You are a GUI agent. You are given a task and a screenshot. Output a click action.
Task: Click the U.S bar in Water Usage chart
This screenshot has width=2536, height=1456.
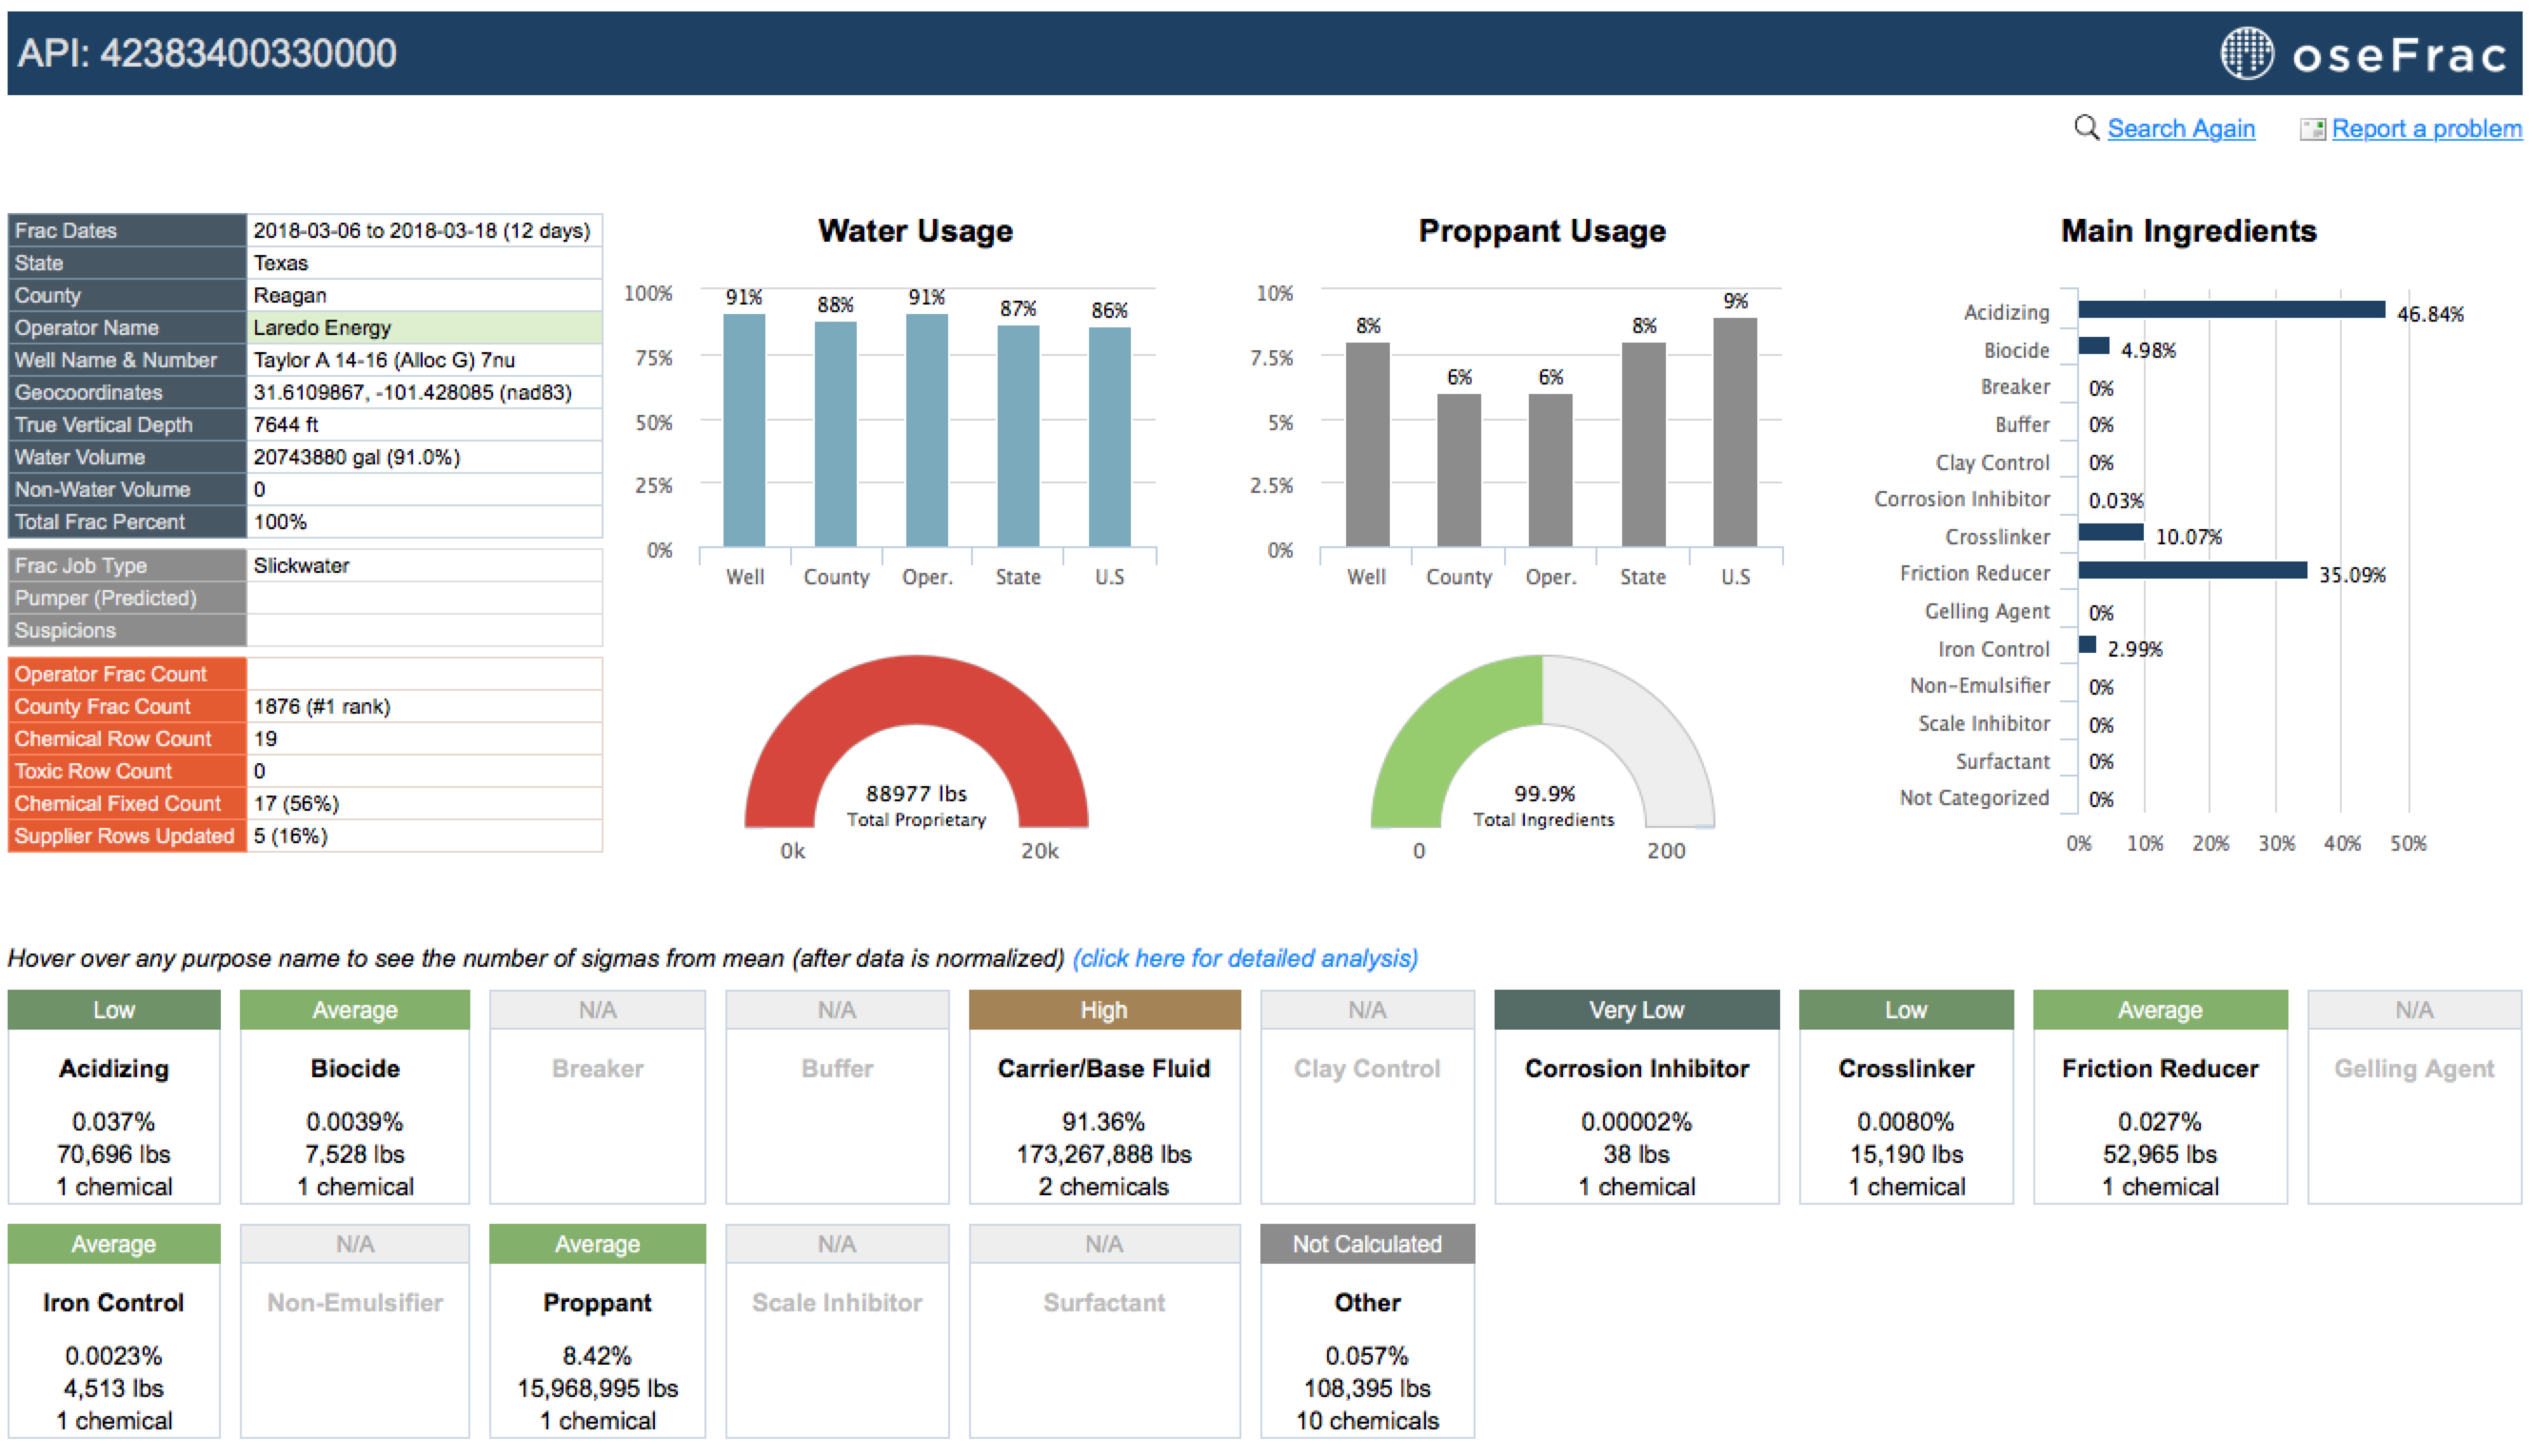pyautogui.click(x=1109, y=437)
